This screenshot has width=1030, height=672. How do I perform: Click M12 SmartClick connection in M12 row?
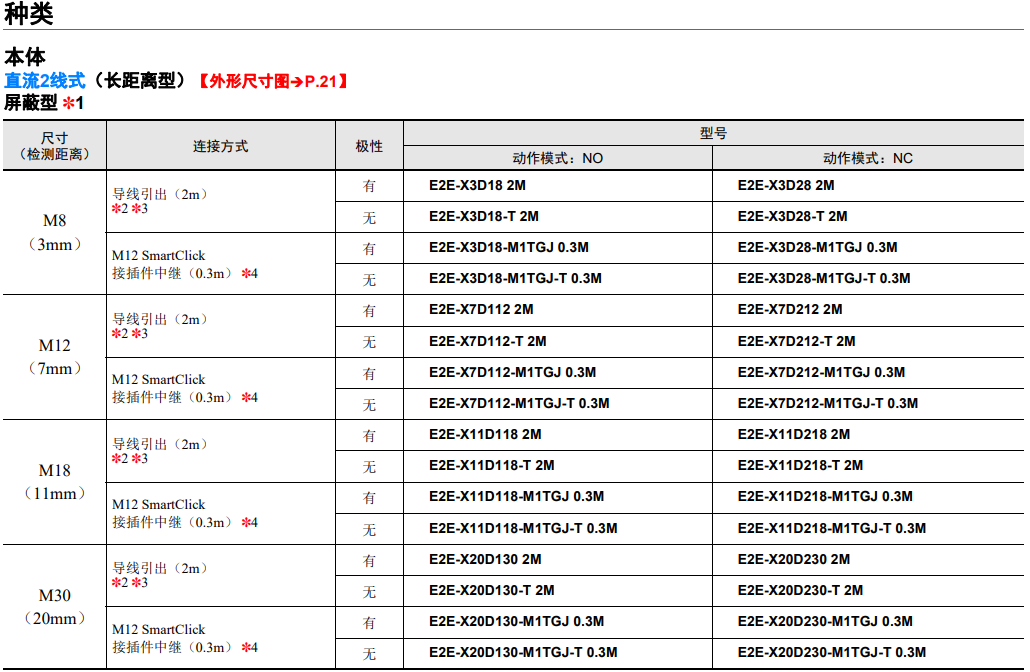coord(185,388)
